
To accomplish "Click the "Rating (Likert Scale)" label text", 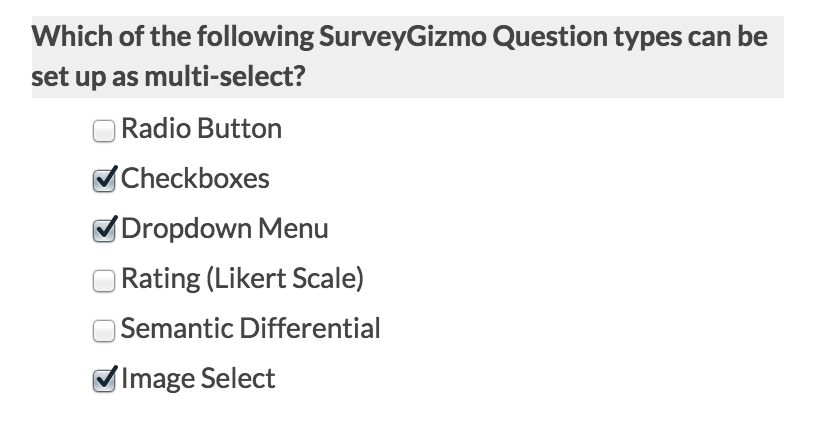I will tap(242, 279).
